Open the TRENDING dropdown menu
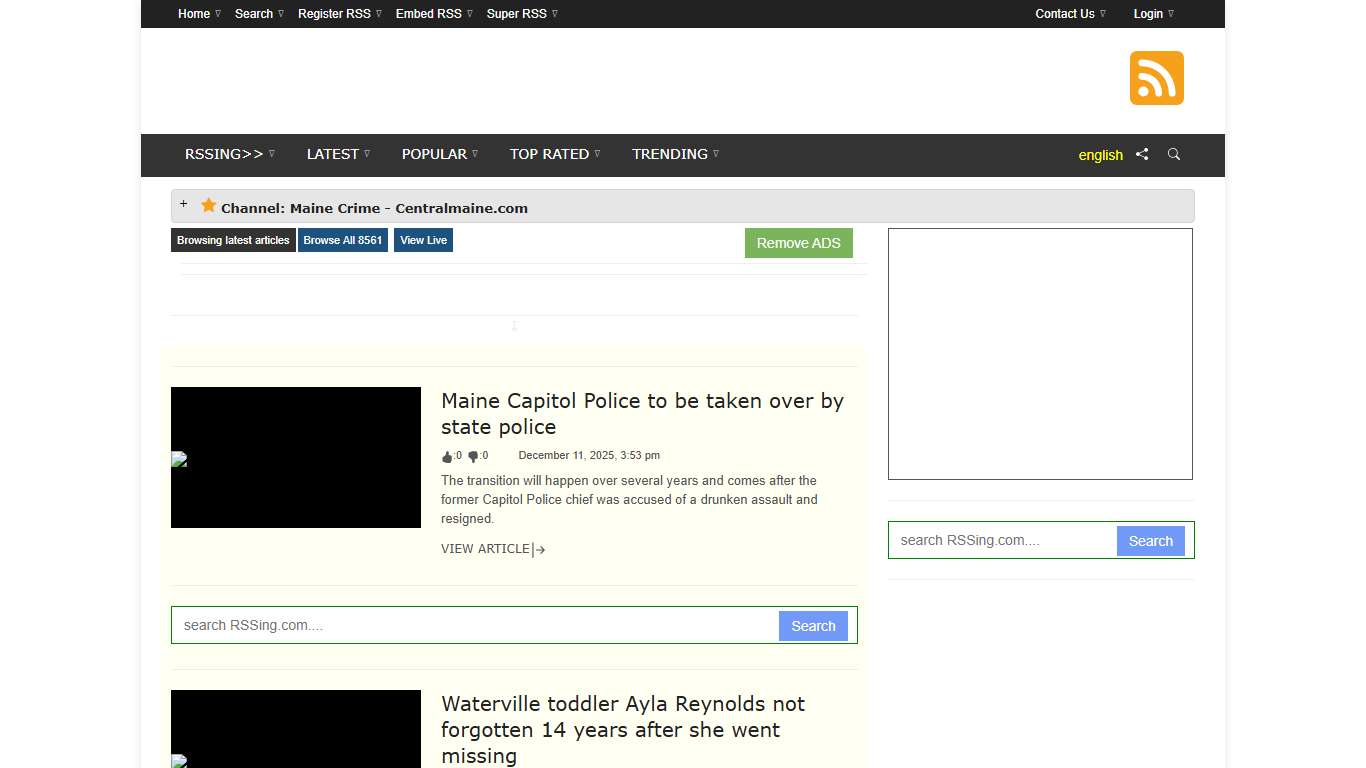The image size is (1366, 768). click(674, 154)
